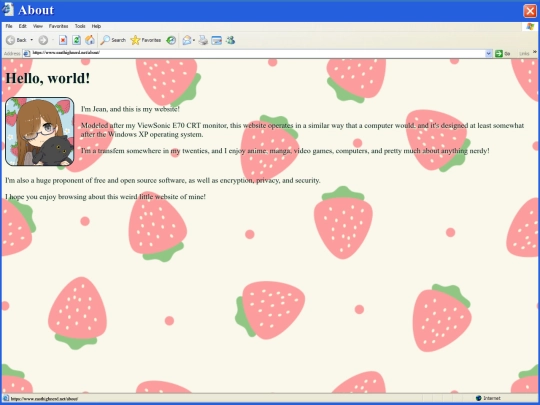Click "I hope you enjoy browsing" sentence
The image size is (540, 405).
105,197
